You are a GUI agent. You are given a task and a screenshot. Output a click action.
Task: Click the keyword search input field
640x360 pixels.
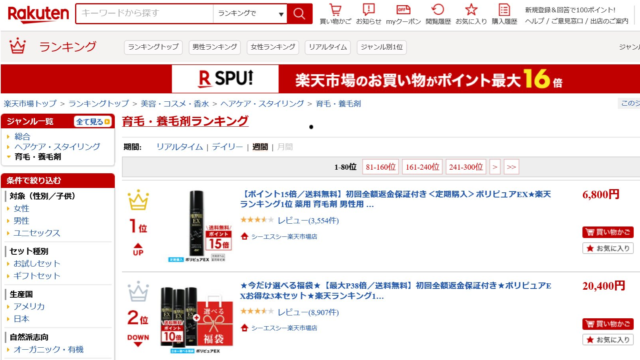[144, 13]
